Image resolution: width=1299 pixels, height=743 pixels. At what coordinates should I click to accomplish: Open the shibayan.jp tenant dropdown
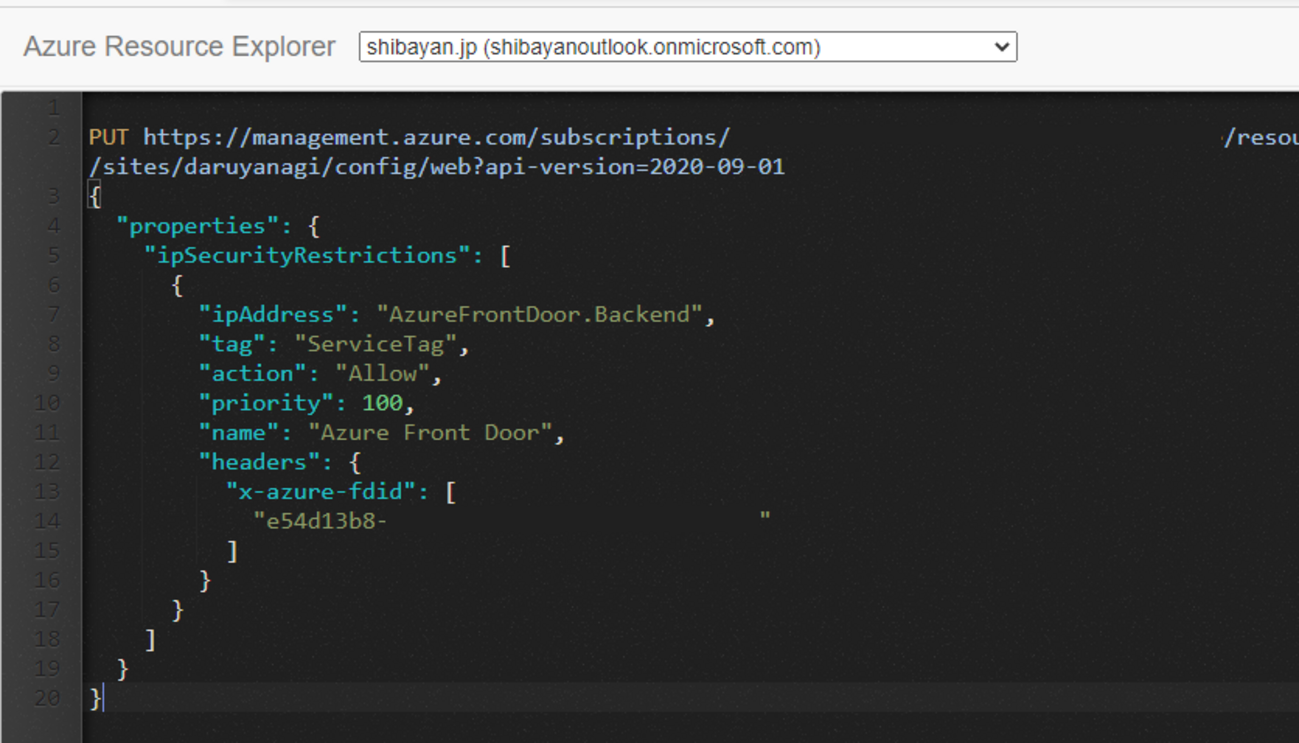click(686, 47)
